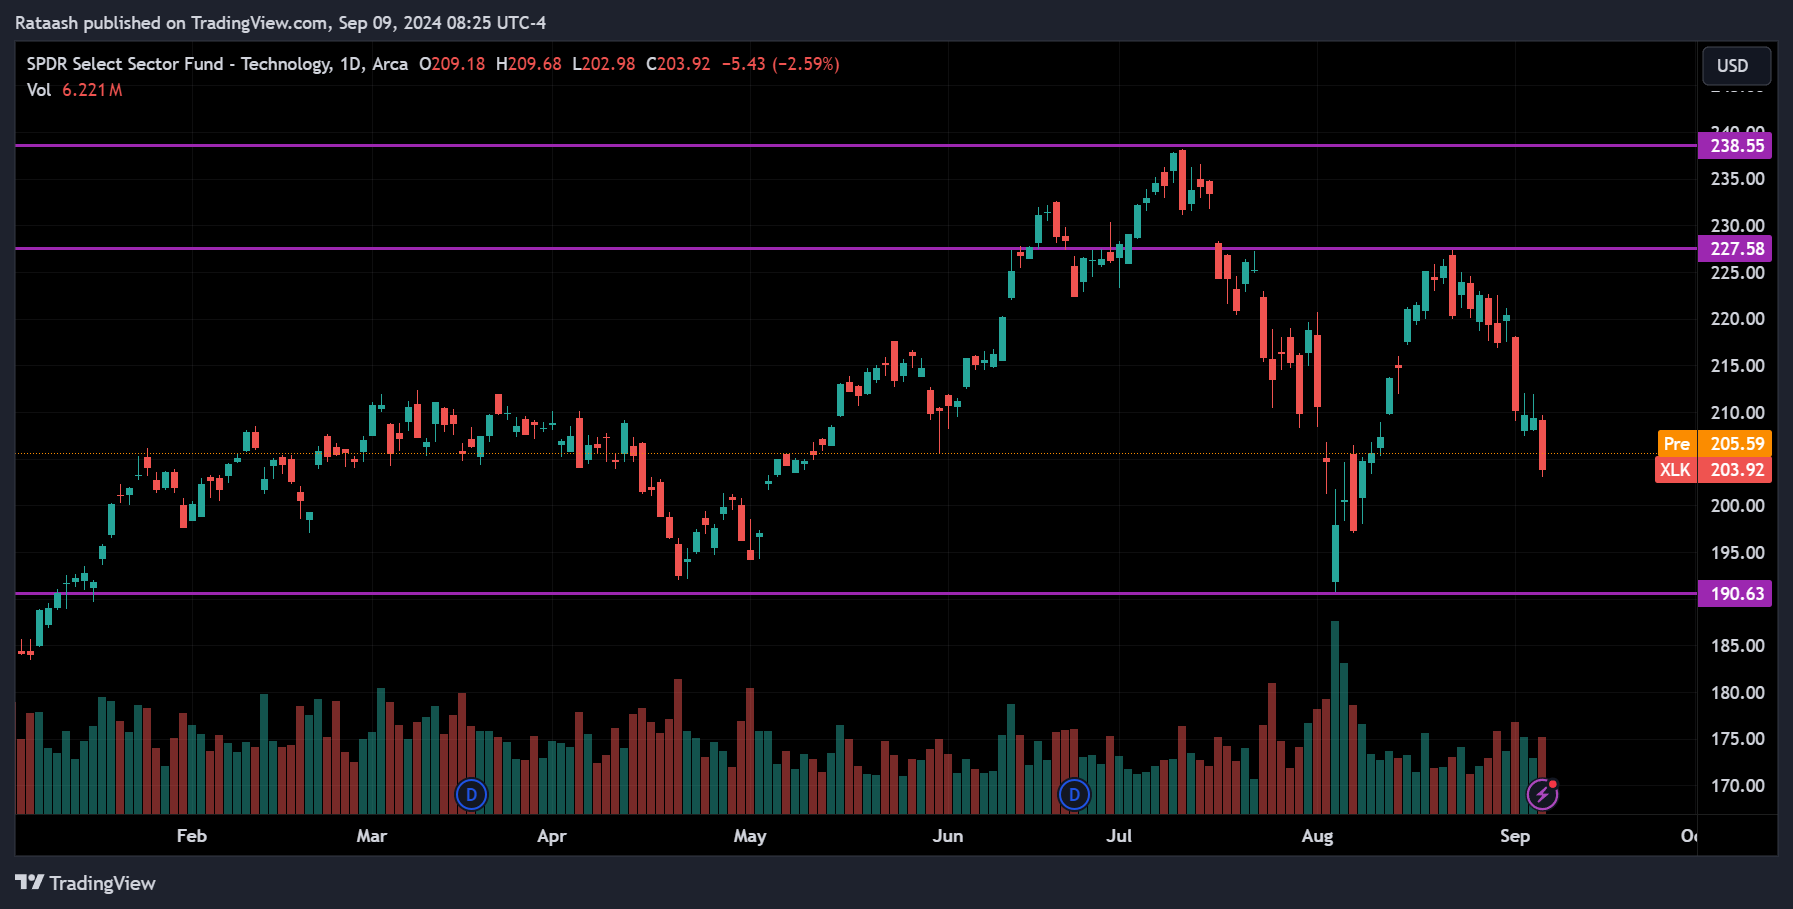Click the Apr label on time axis
The image size is (1793, 909).
(x=552, y=836)
